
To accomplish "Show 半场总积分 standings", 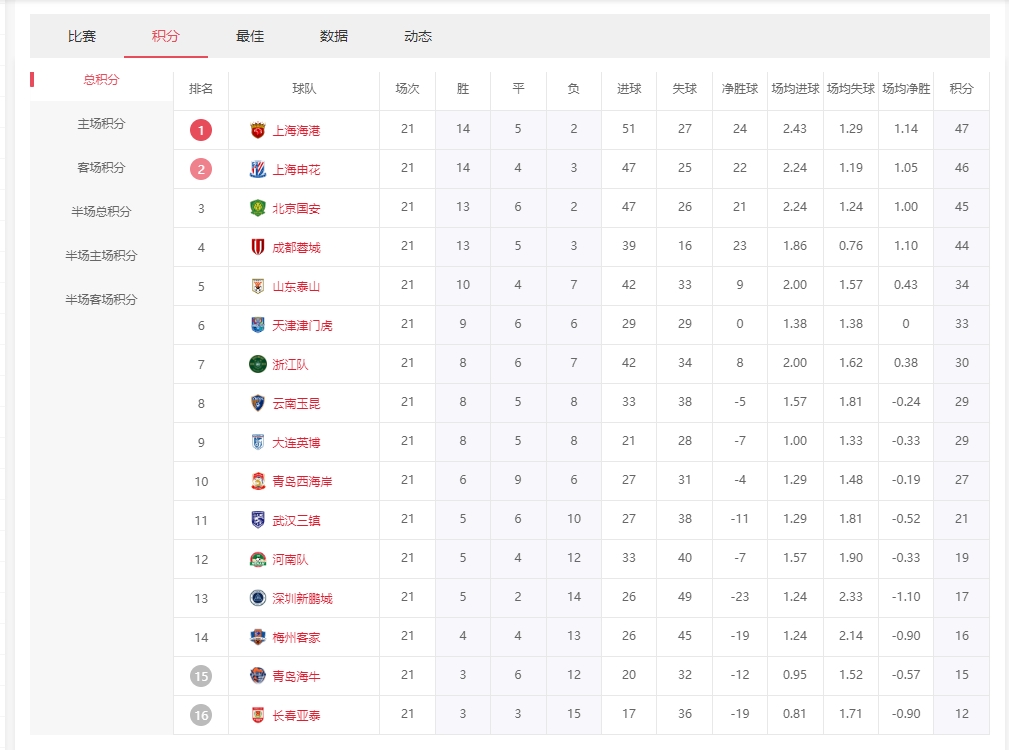I will pos(101,212).
